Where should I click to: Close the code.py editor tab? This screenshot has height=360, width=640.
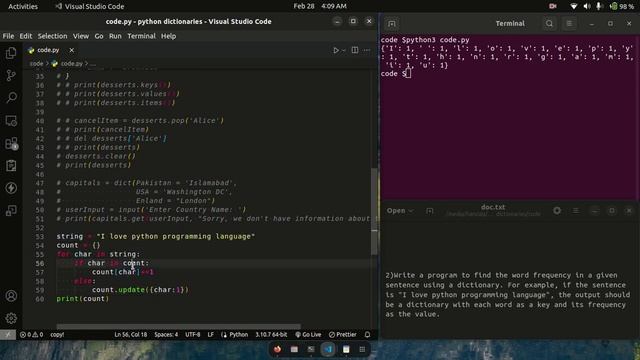pos(71,50)
